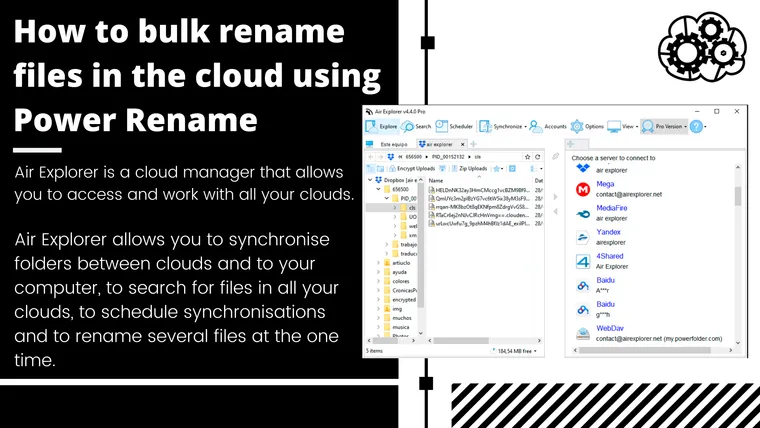
Task: Collapse the Dropbox root tree node
Action: tap(370, 180)
